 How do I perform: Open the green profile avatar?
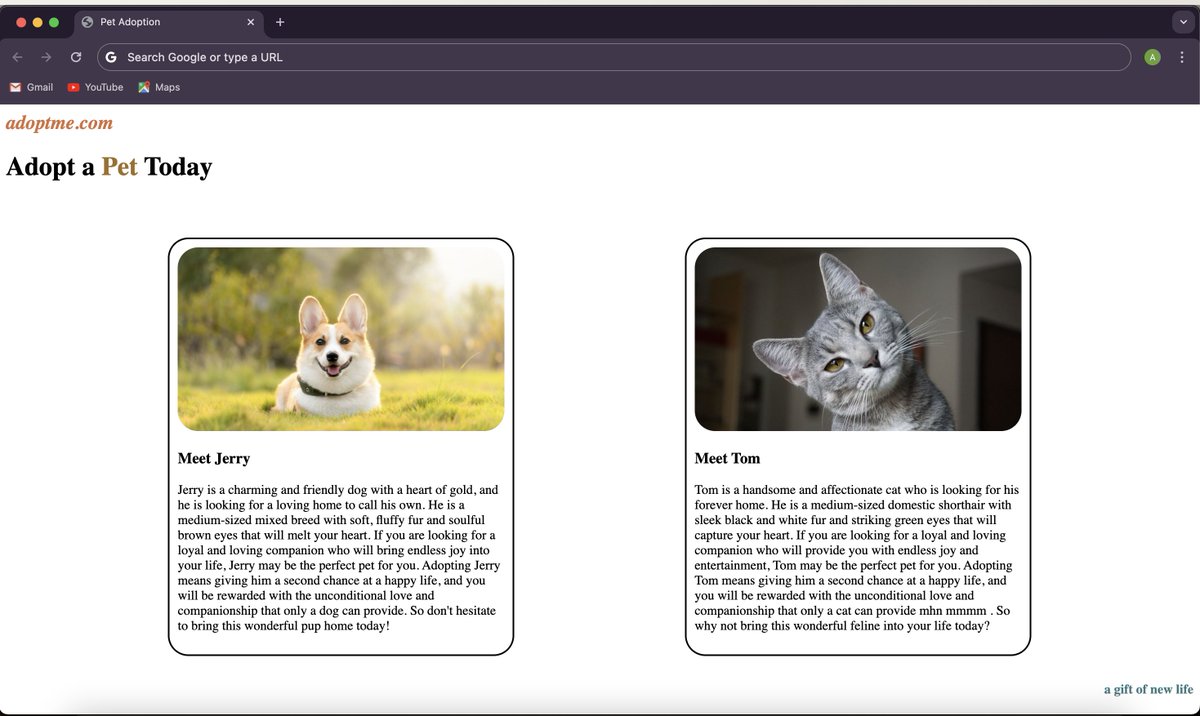(x=1152, y=57)
